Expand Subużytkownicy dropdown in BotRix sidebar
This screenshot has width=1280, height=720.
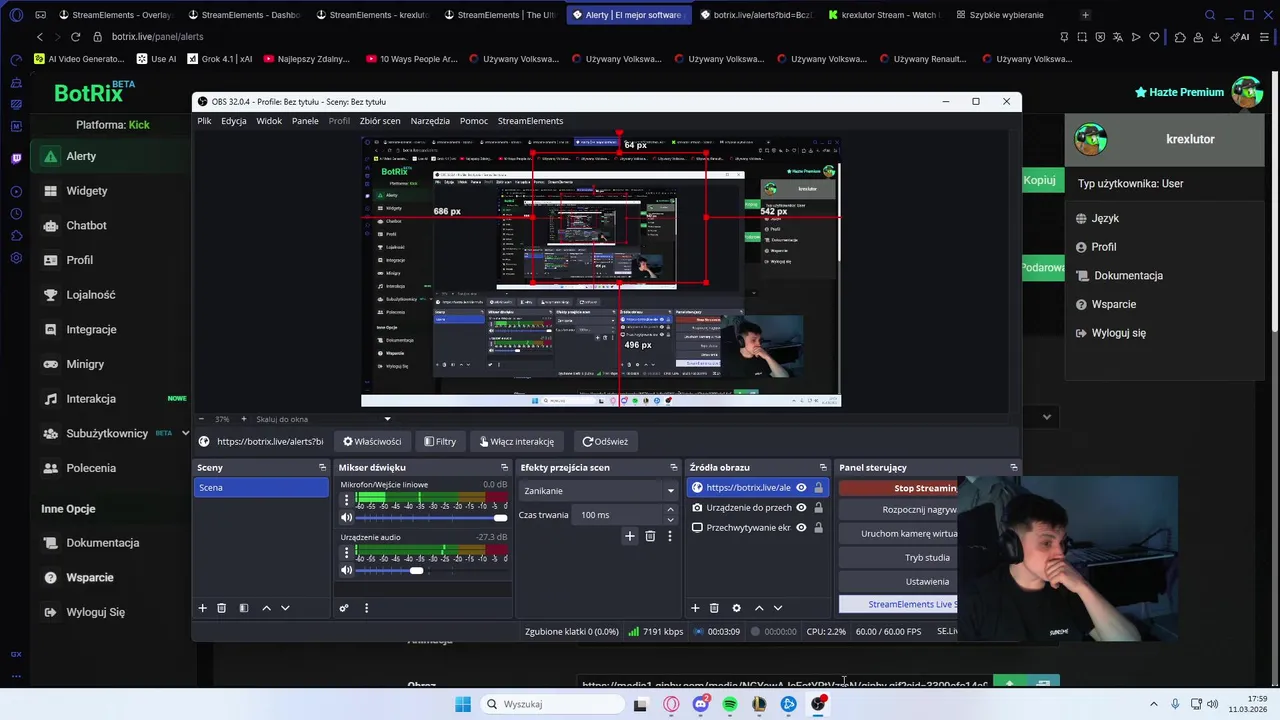pos(184,434)
